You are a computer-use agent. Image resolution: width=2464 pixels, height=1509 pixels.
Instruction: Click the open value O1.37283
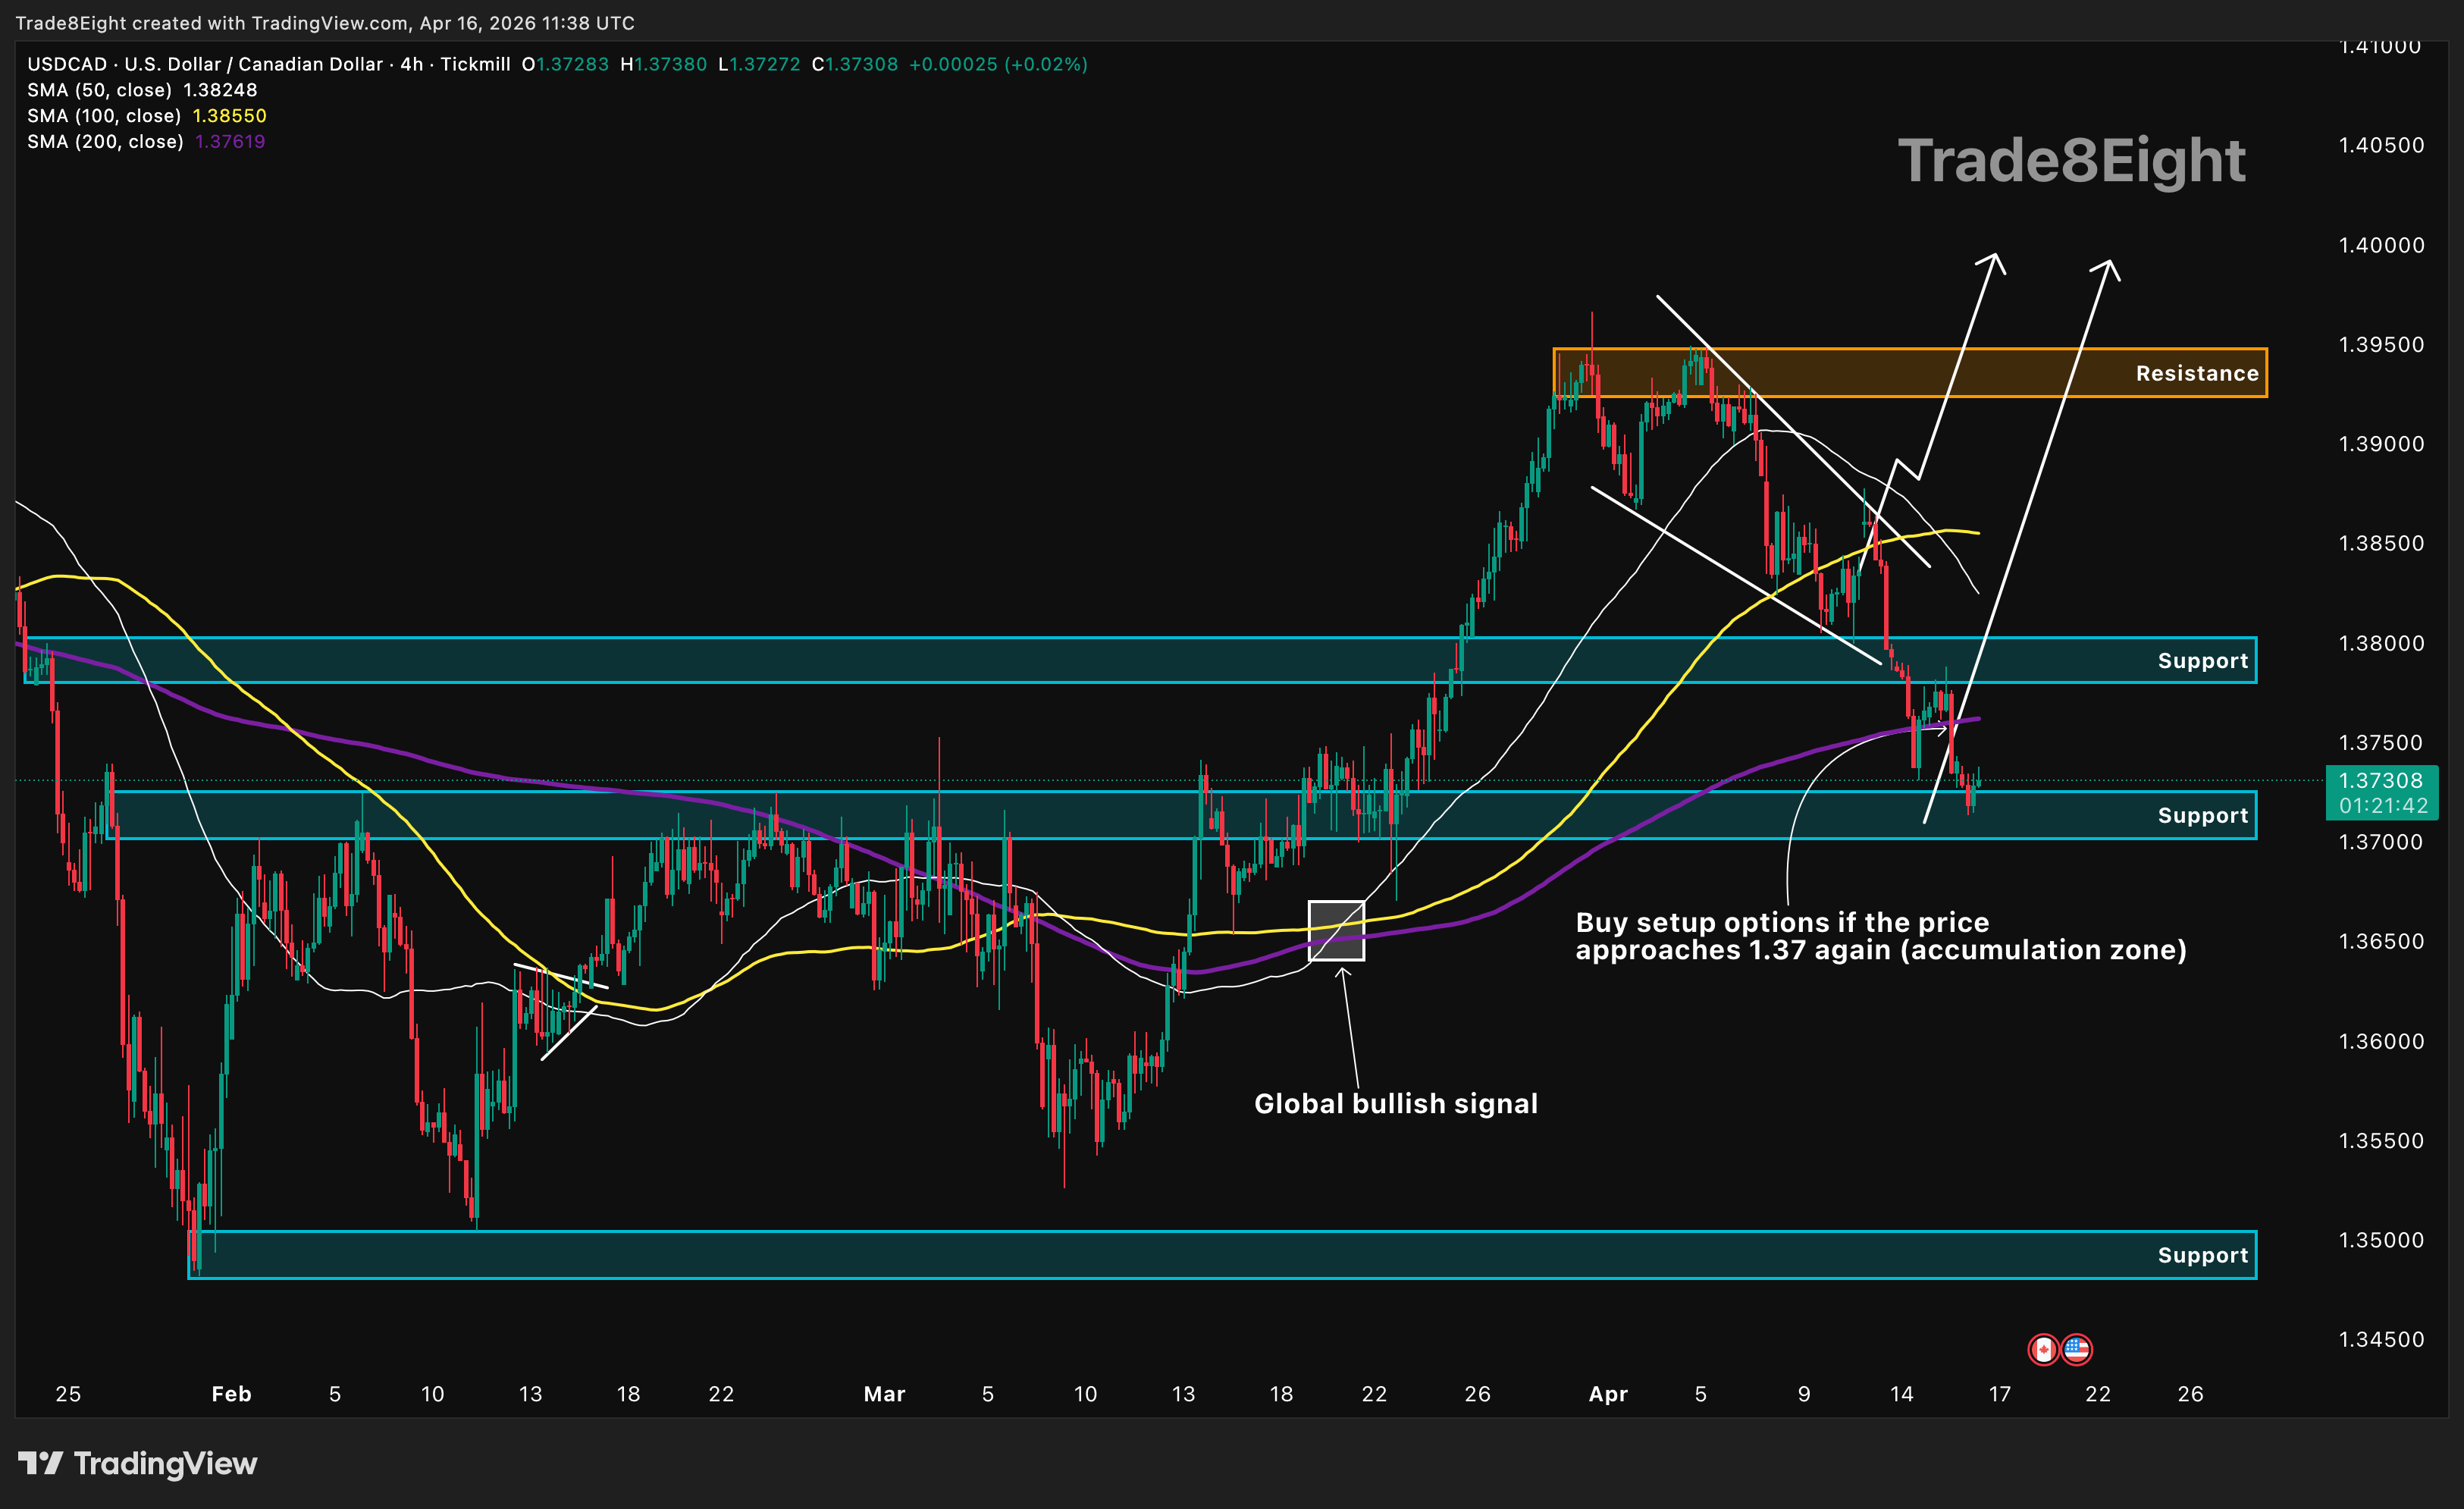click(x=565, y=64)
